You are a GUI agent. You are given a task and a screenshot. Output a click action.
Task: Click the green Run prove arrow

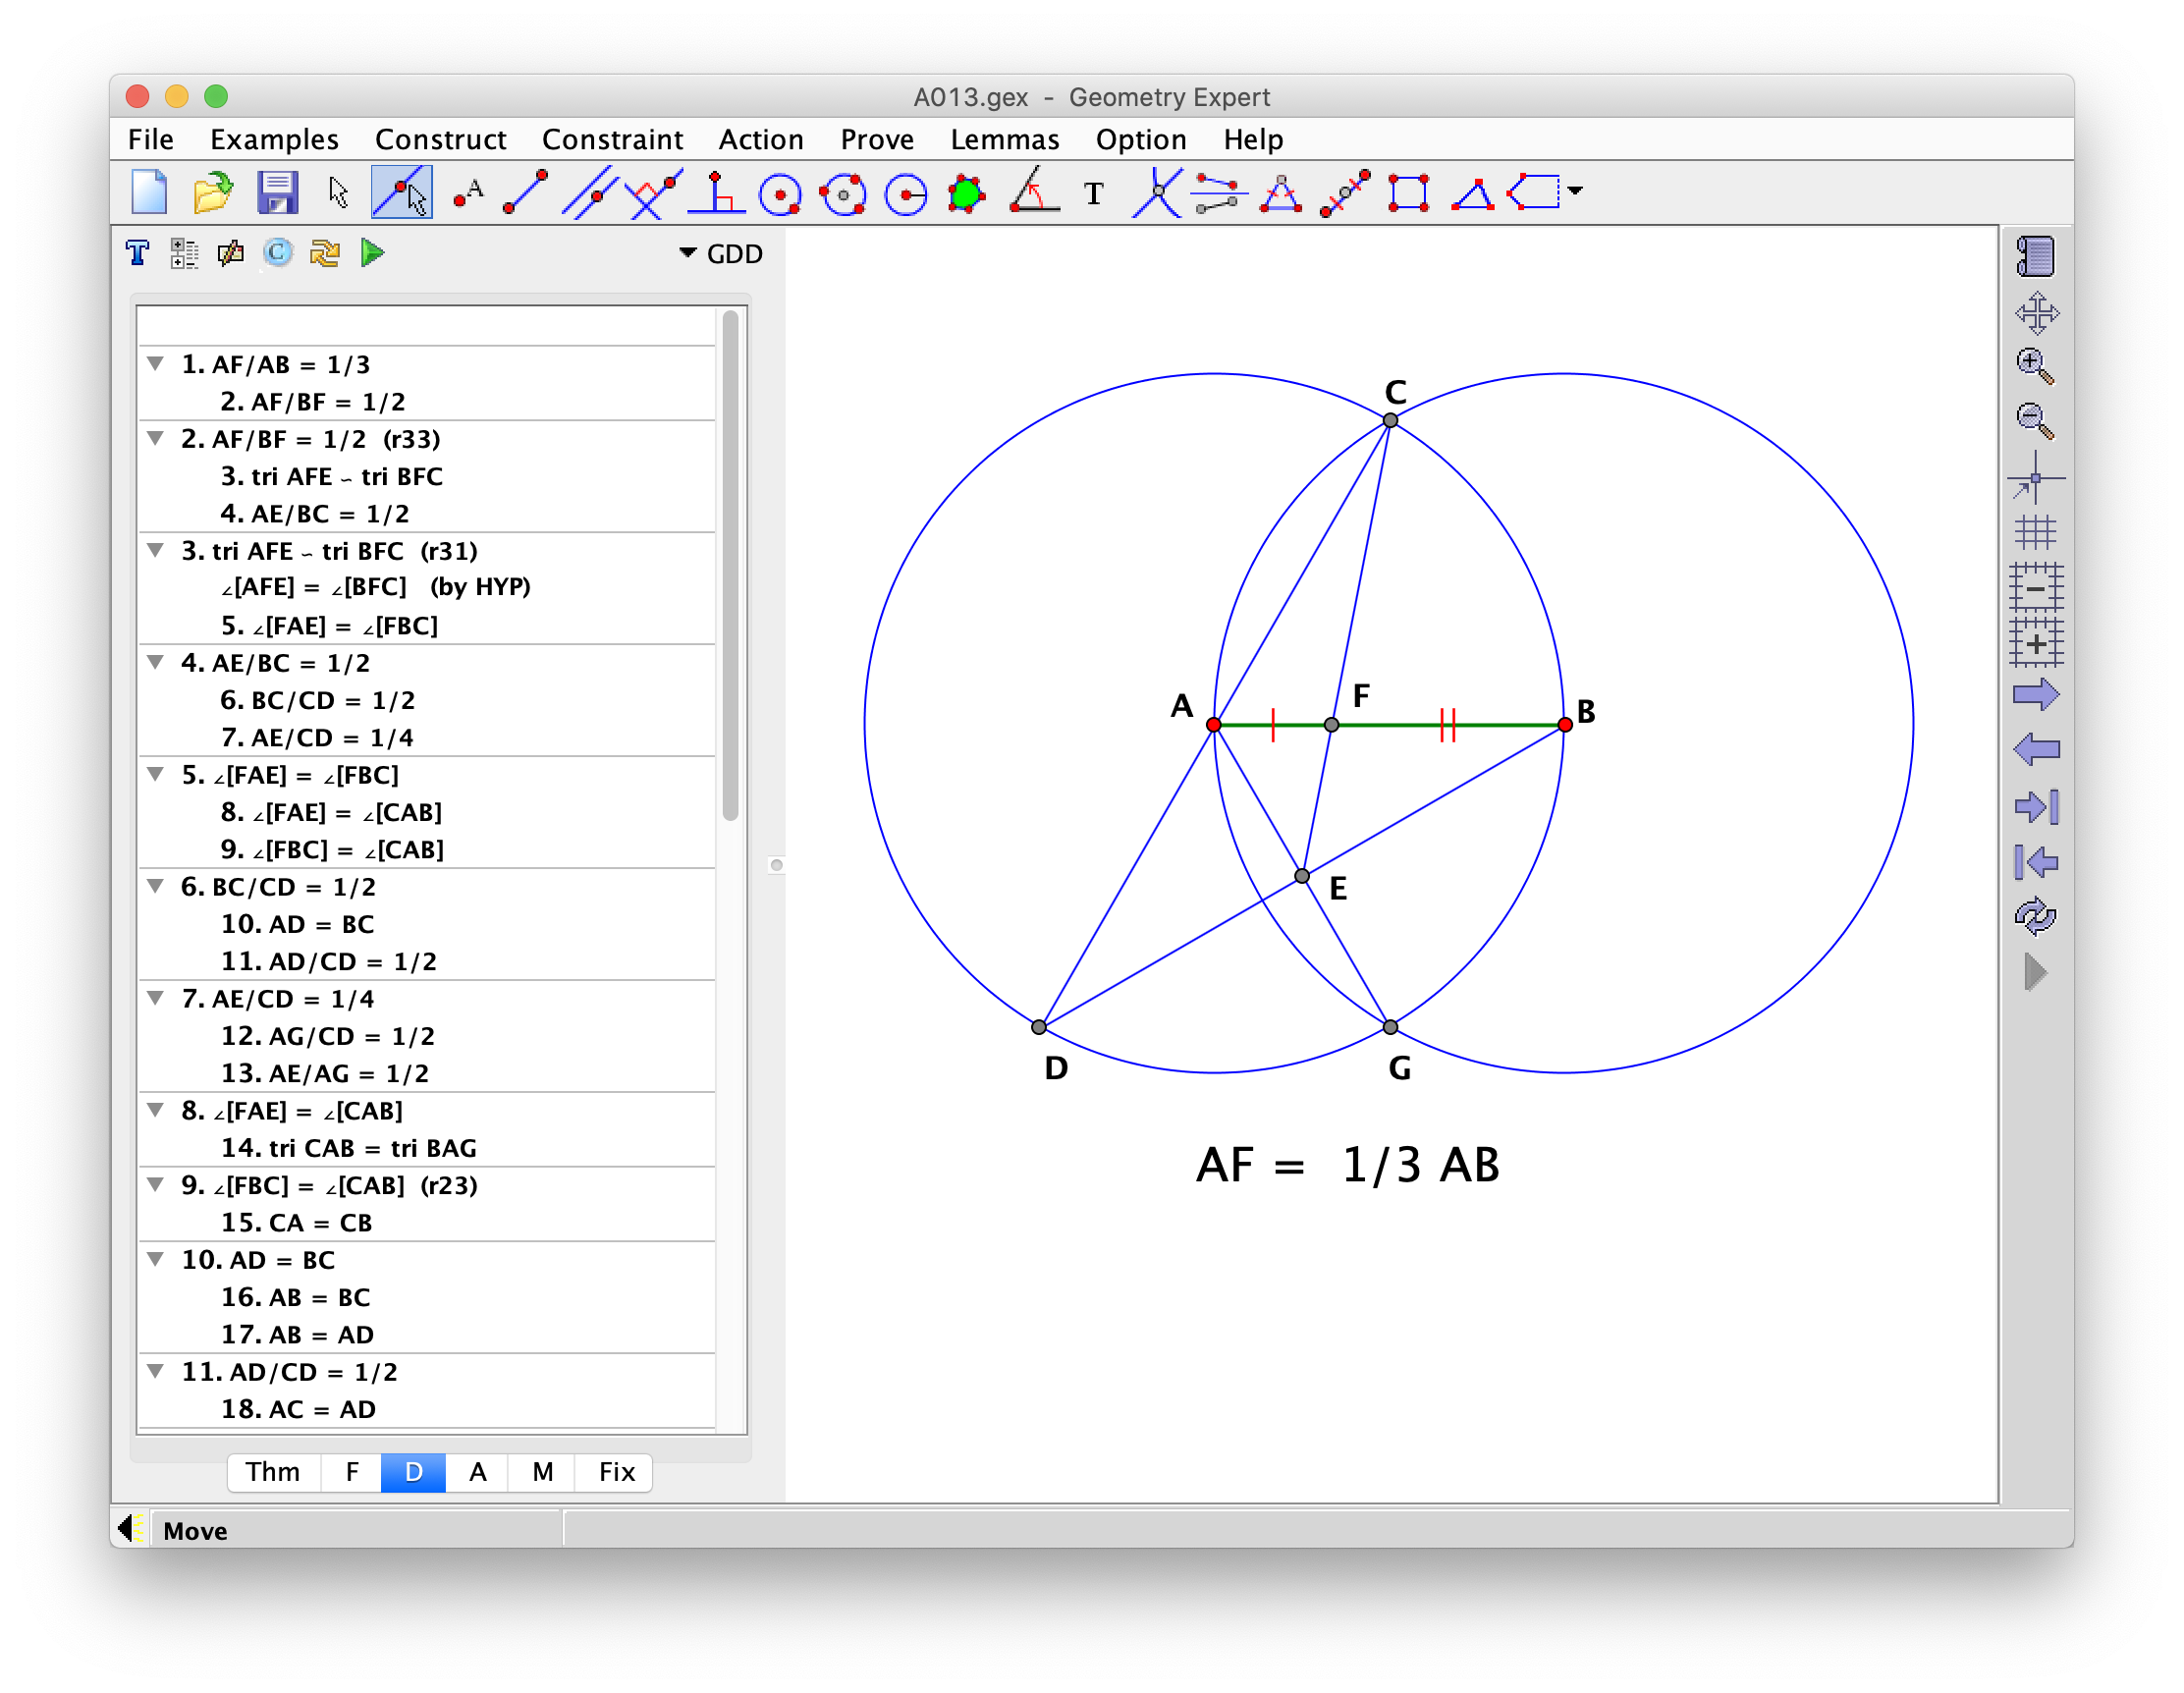(372, 253)
